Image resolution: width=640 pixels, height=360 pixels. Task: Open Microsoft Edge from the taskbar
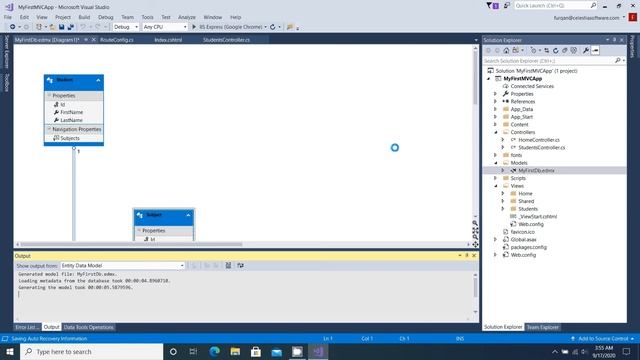tap(214, 351)
